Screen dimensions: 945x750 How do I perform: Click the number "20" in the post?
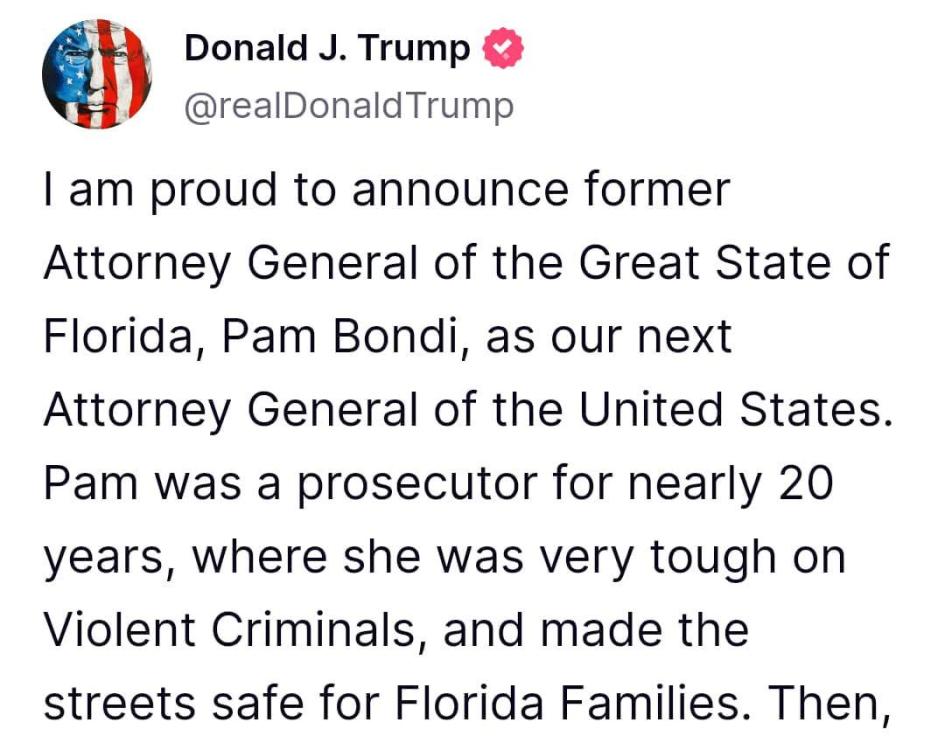(806, 484)
